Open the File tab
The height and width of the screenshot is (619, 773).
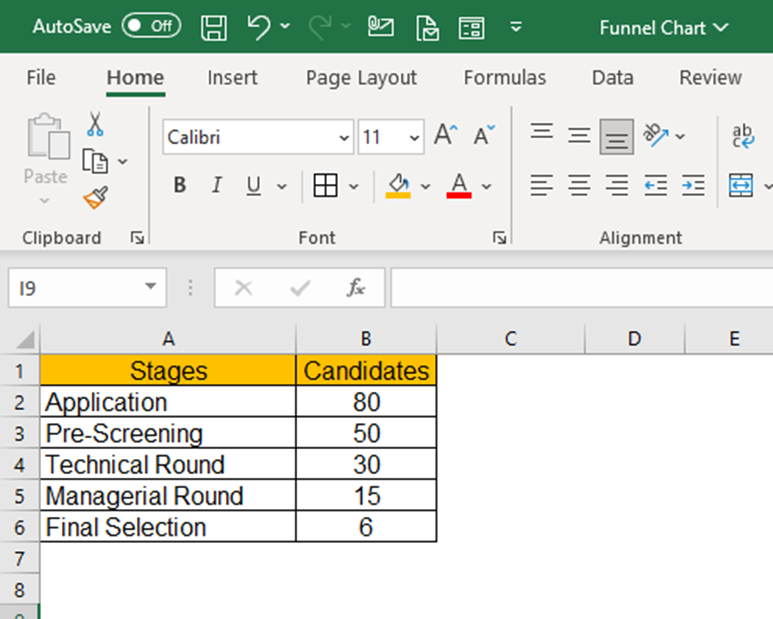pyautogui.click(x=41, y=78)
